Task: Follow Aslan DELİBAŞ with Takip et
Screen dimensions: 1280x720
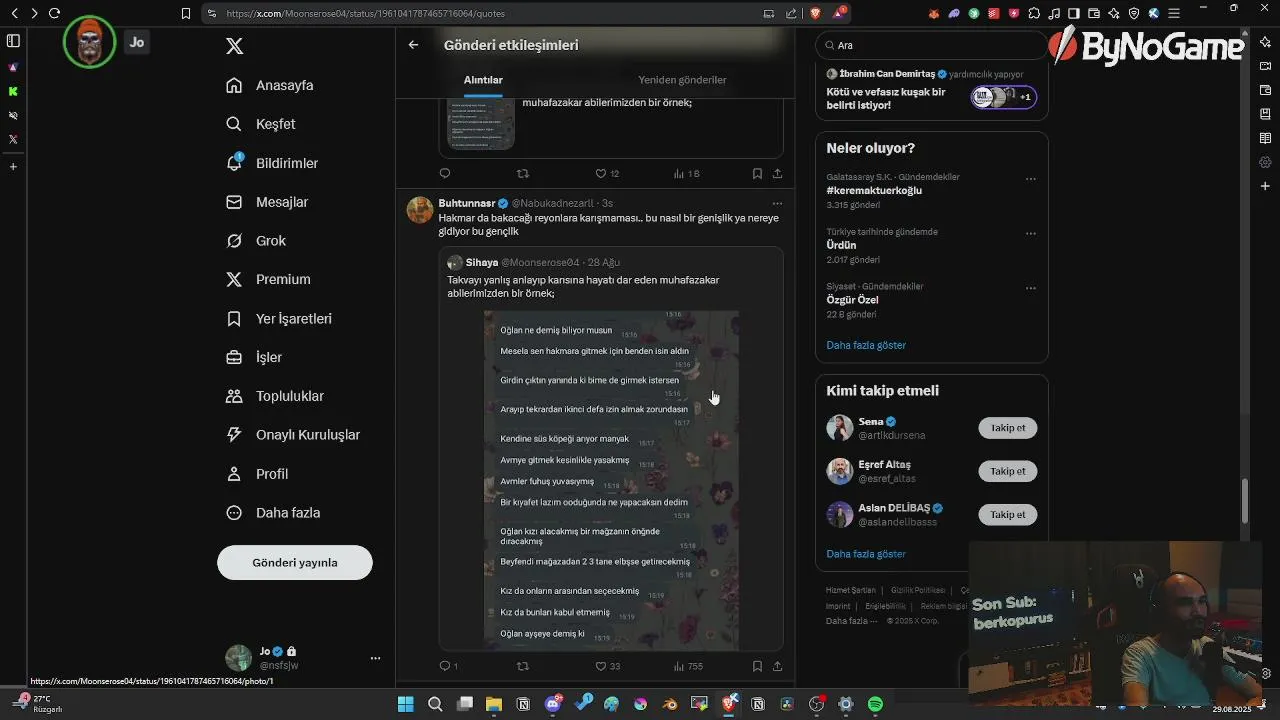Action: [1008, 514]
